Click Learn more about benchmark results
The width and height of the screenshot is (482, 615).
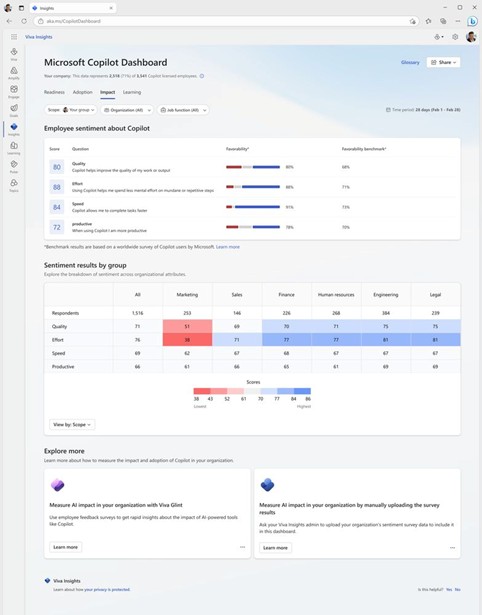(x=227, y=247)
